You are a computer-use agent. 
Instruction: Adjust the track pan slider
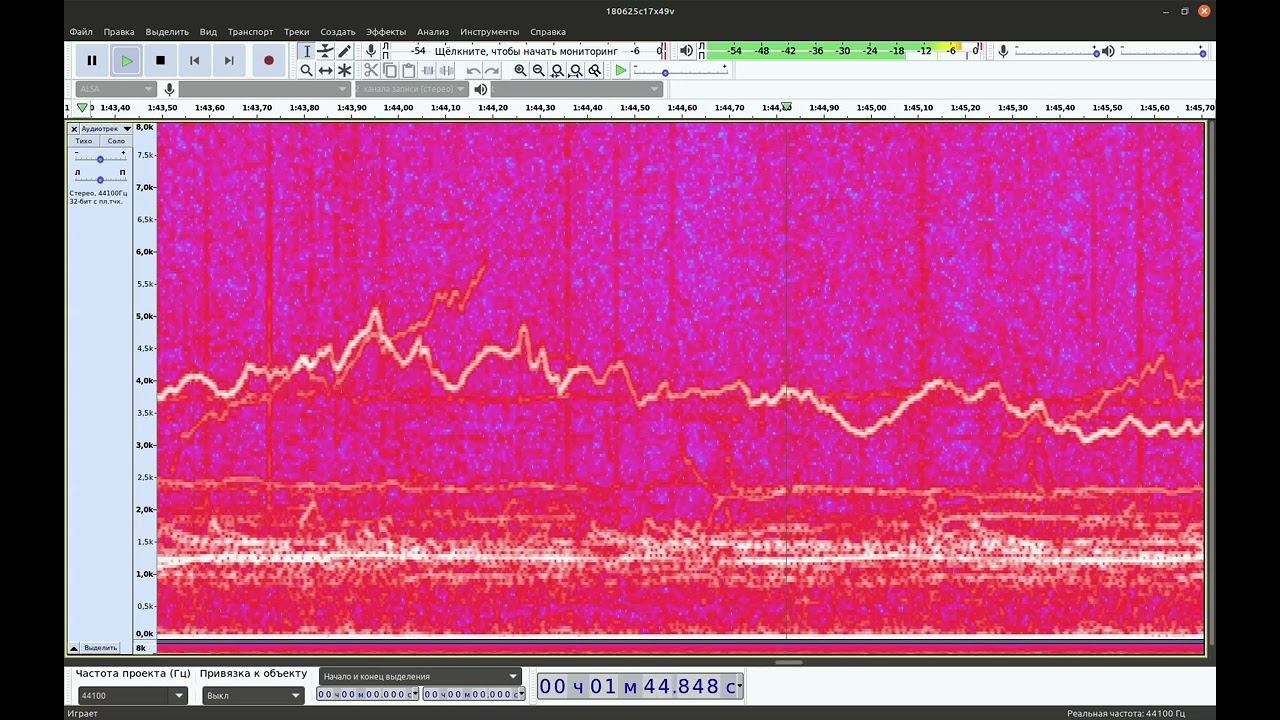tap(100, 179)
